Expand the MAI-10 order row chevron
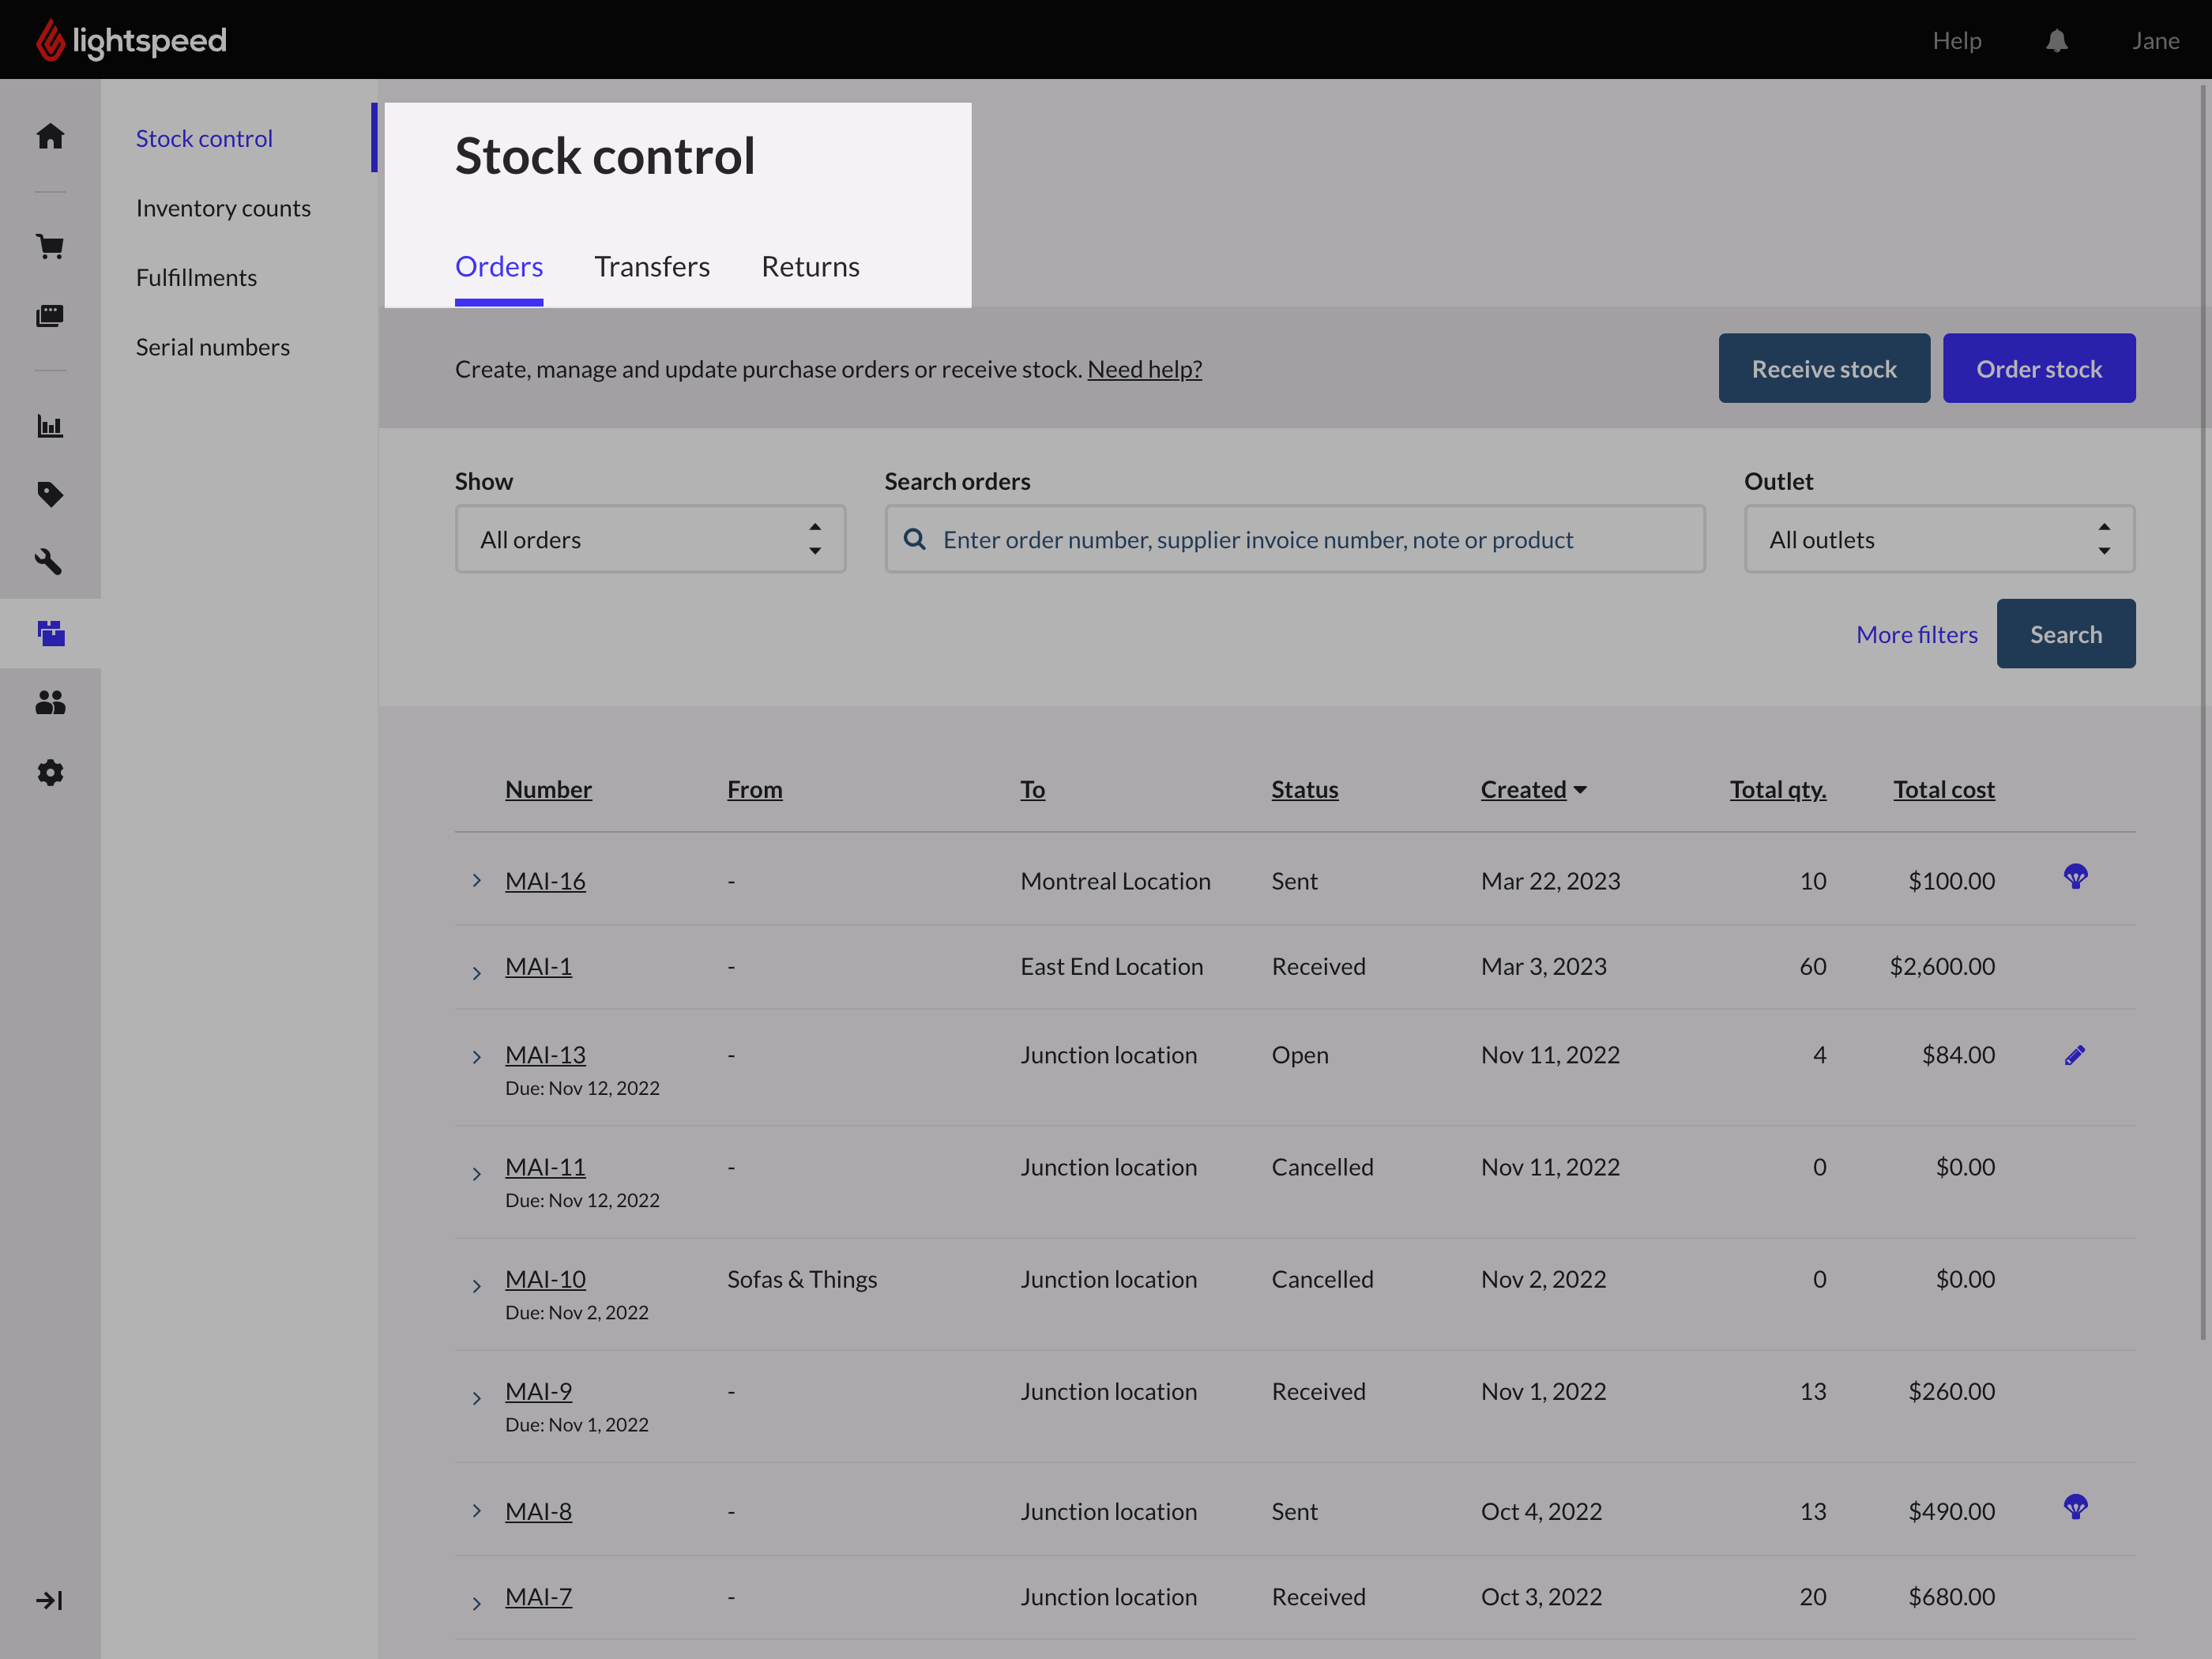The image size is (2212, 1659). (477, 1285)
